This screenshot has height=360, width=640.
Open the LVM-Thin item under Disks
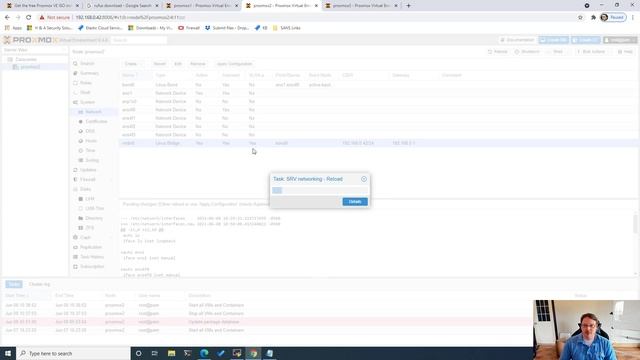pos(94,209)
